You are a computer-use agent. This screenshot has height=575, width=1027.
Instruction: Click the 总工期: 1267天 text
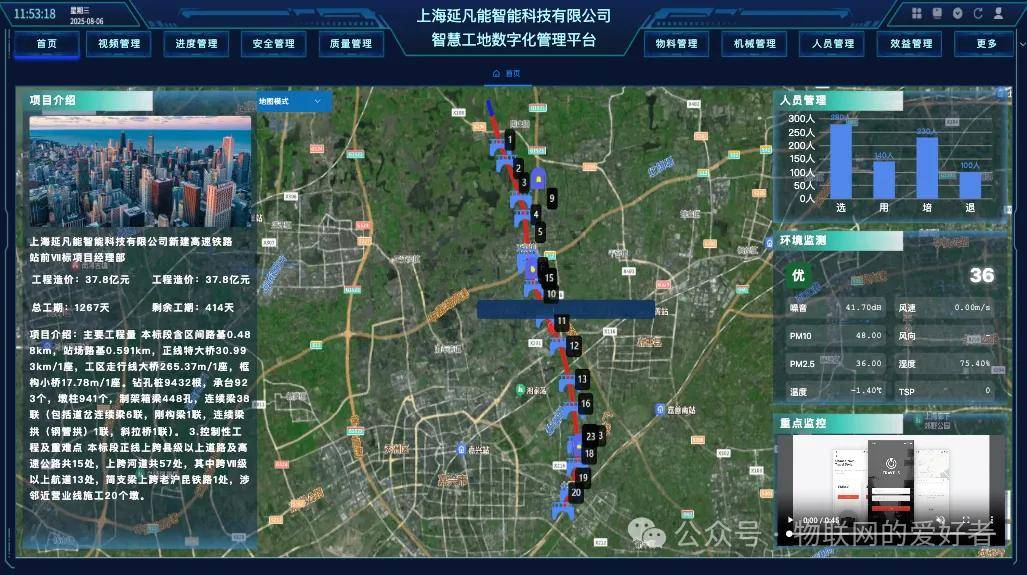tap(70, 307)
